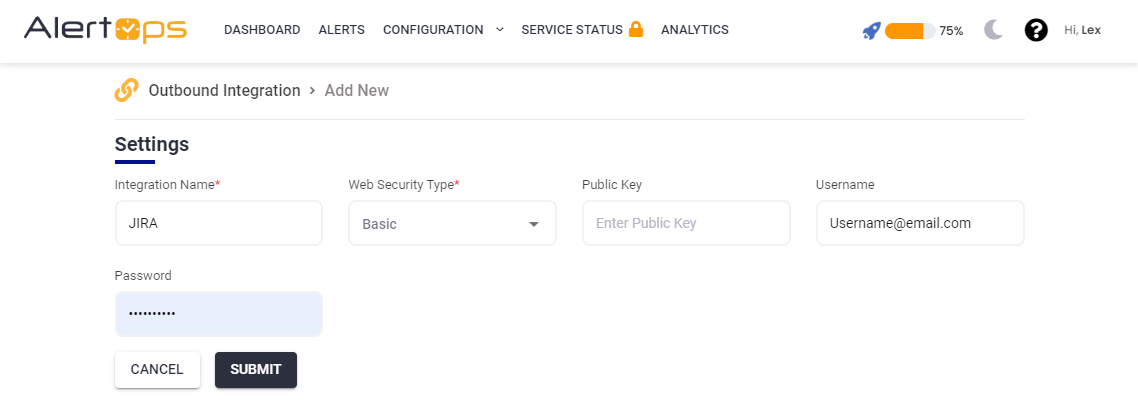Go to the Dashboard menu
Viewport: 1138px width, 416px height.
pos(262,30)
